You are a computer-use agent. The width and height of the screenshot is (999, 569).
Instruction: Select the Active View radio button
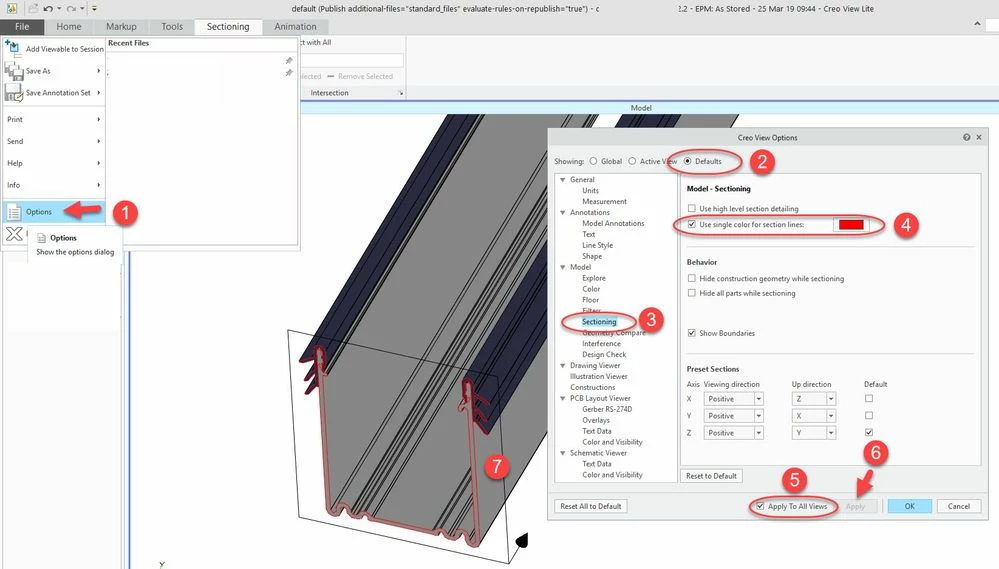632,161
